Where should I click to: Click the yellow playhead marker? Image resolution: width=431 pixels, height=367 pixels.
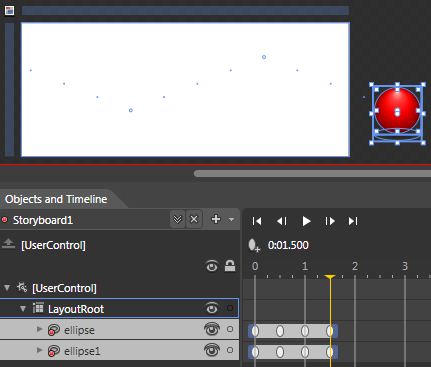[x=330, y=277]
